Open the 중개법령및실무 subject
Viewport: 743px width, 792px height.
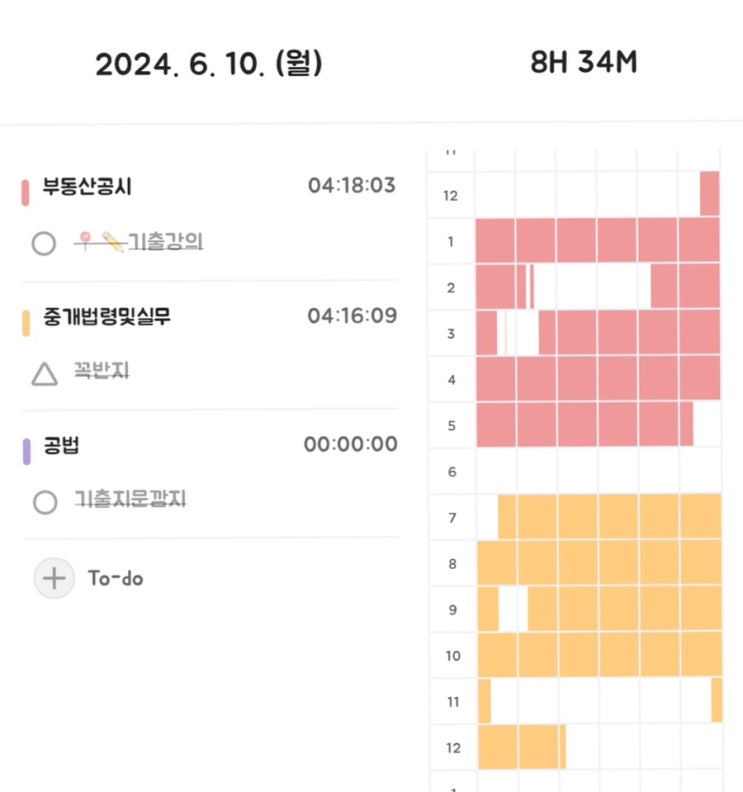113,316
